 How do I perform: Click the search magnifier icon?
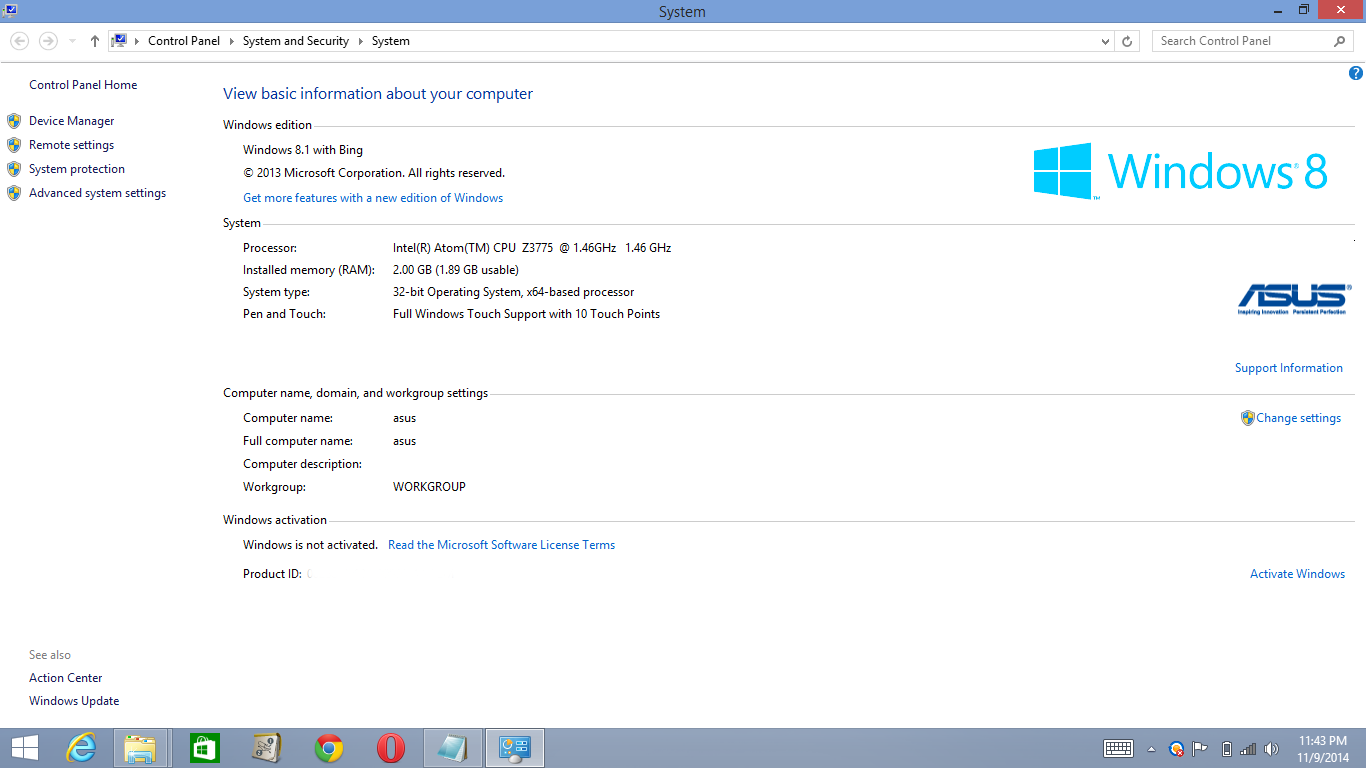[x=1340, y=41]
